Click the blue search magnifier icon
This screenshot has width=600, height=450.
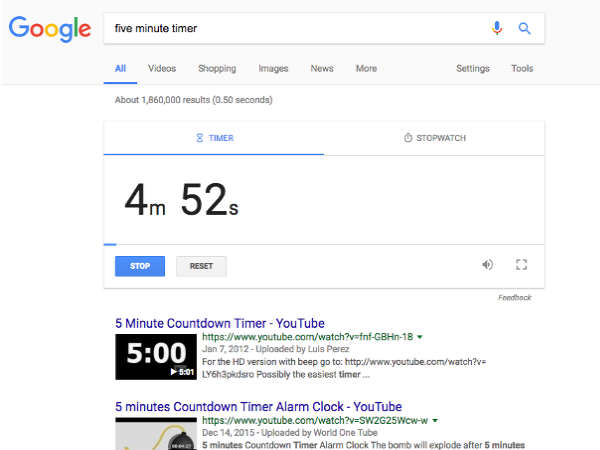524,28
